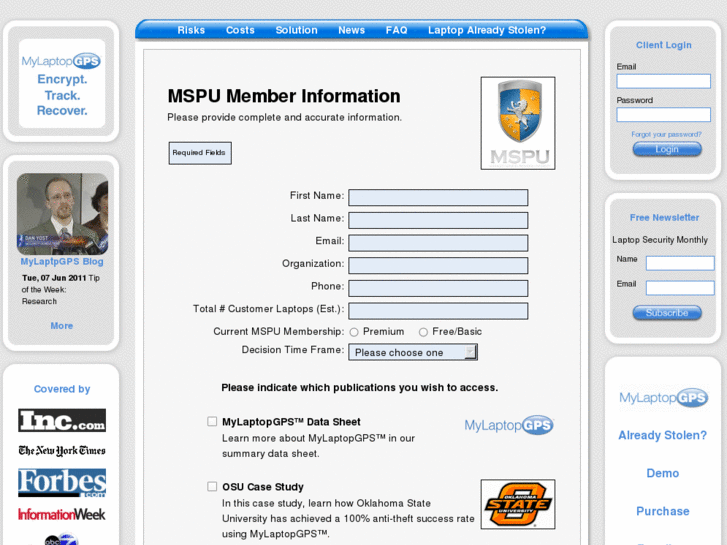Click Forgot your password link

click(666, 134)
